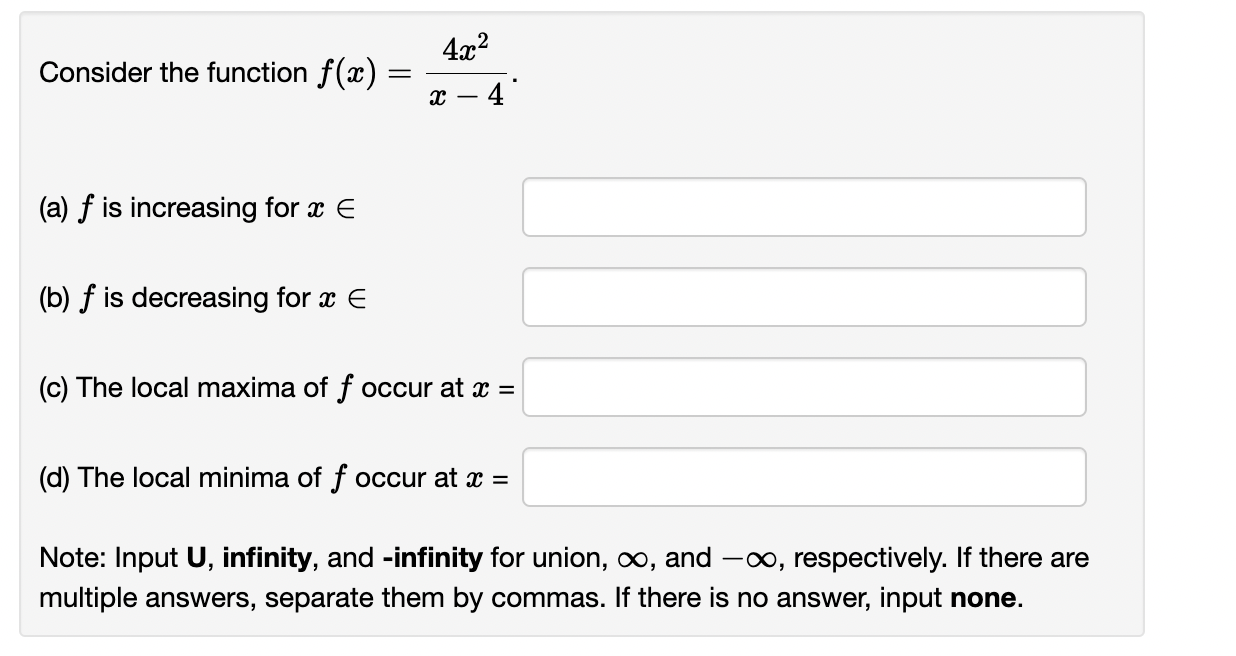Click the local minima answer field

click(x=803, y=477)
